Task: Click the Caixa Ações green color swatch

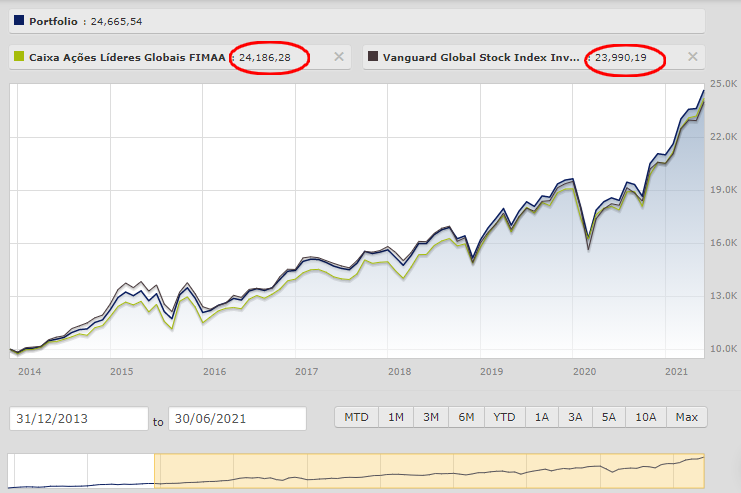Action: [18, 57]
